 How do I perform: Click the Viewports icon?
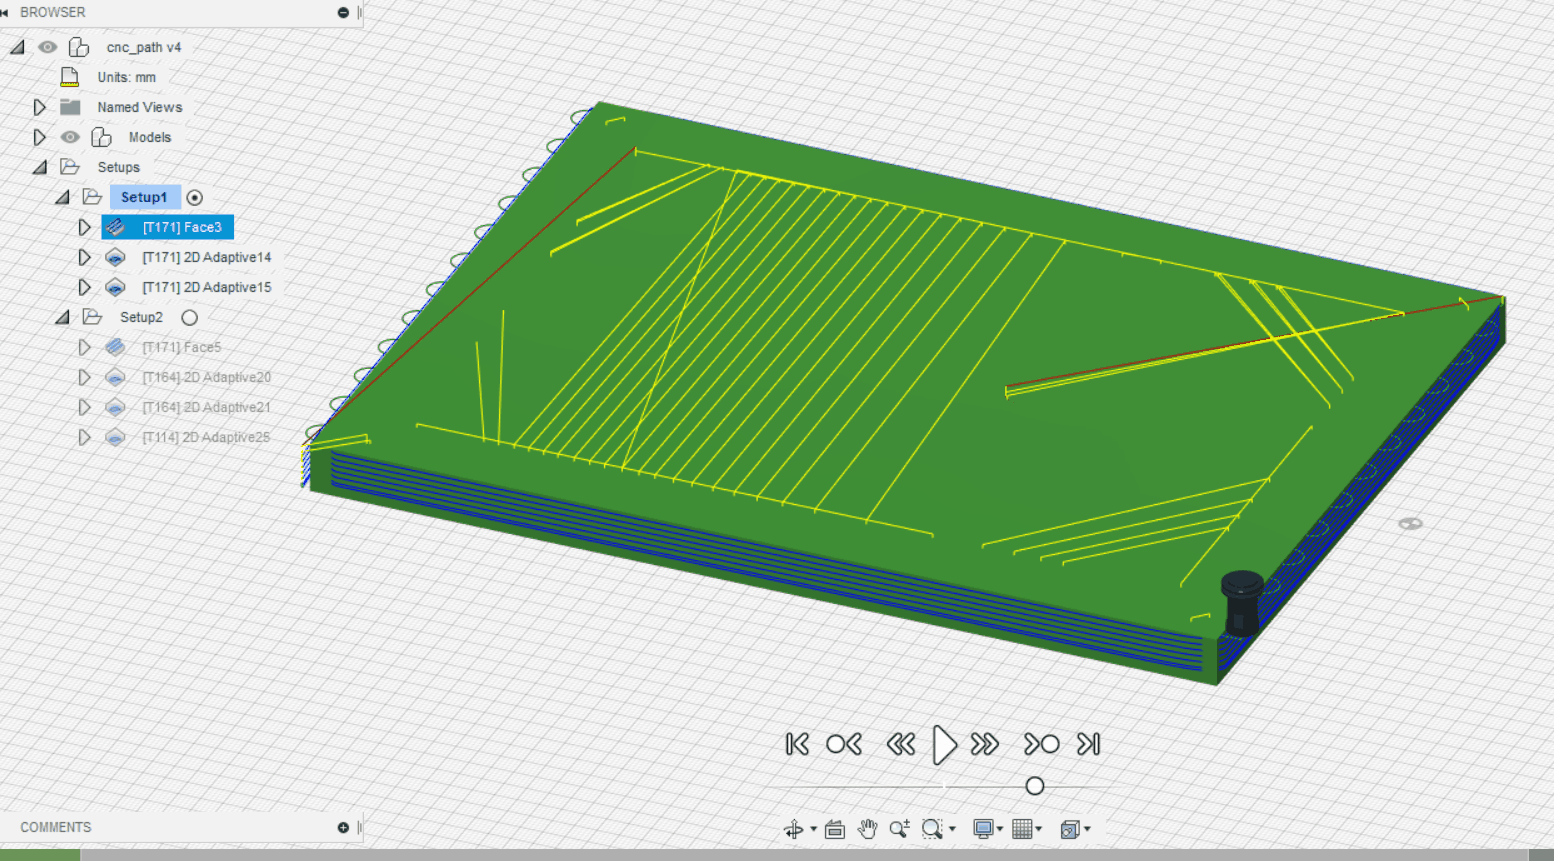coord(1069,828)
